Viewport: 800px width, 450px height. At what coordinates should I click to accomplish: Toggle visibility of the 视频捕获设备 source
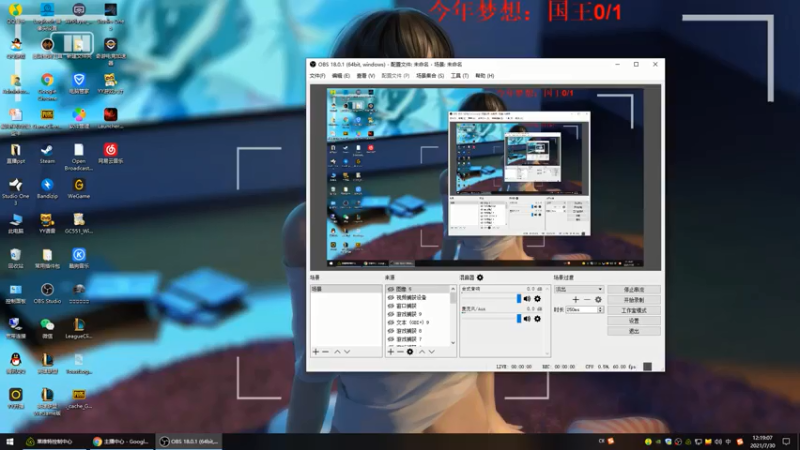tap(391, 297)
